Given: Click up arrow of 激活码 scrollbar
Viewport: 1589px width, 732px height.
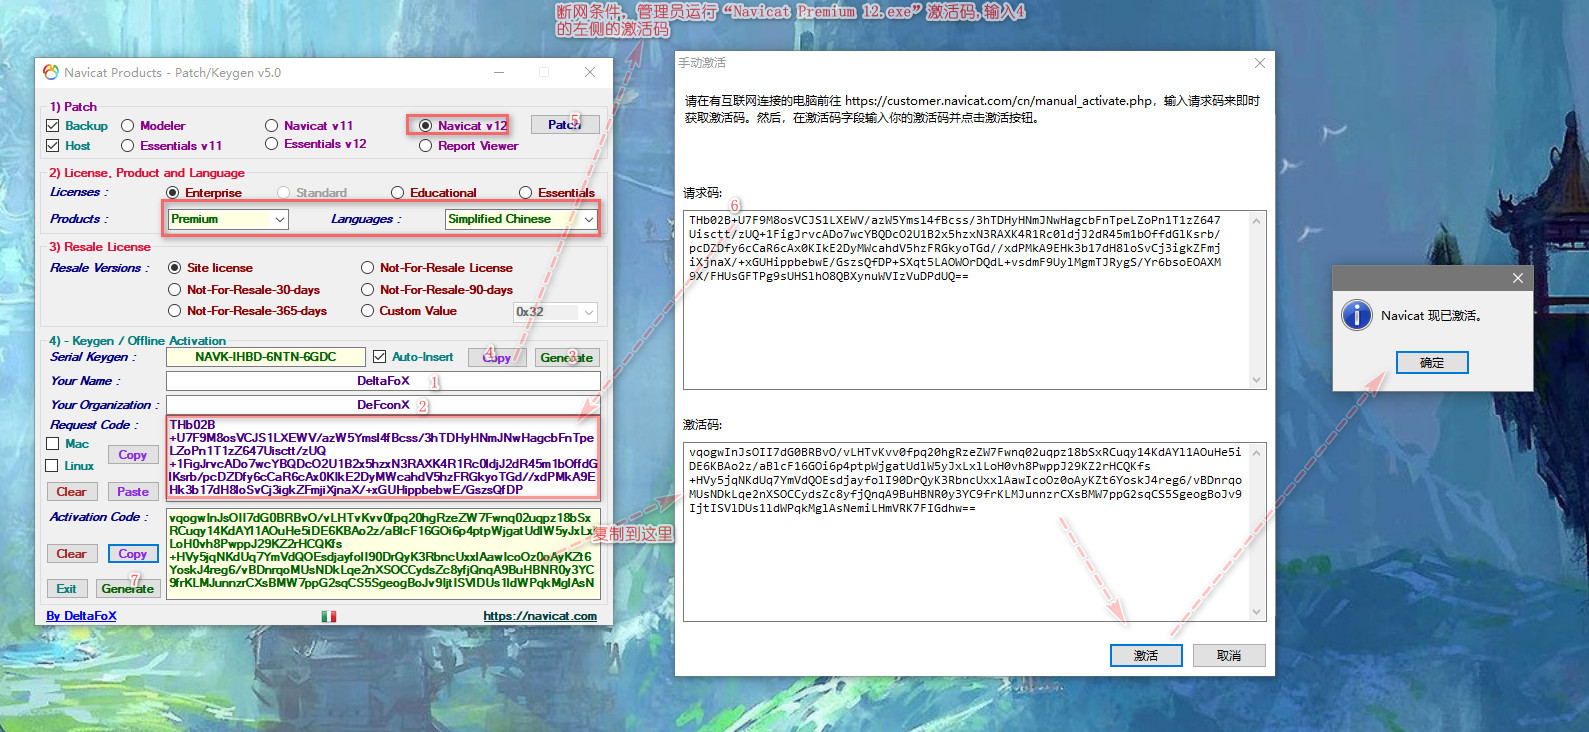Looking at the screenshot, I should pyautogui.click(x=1257, y=452).
